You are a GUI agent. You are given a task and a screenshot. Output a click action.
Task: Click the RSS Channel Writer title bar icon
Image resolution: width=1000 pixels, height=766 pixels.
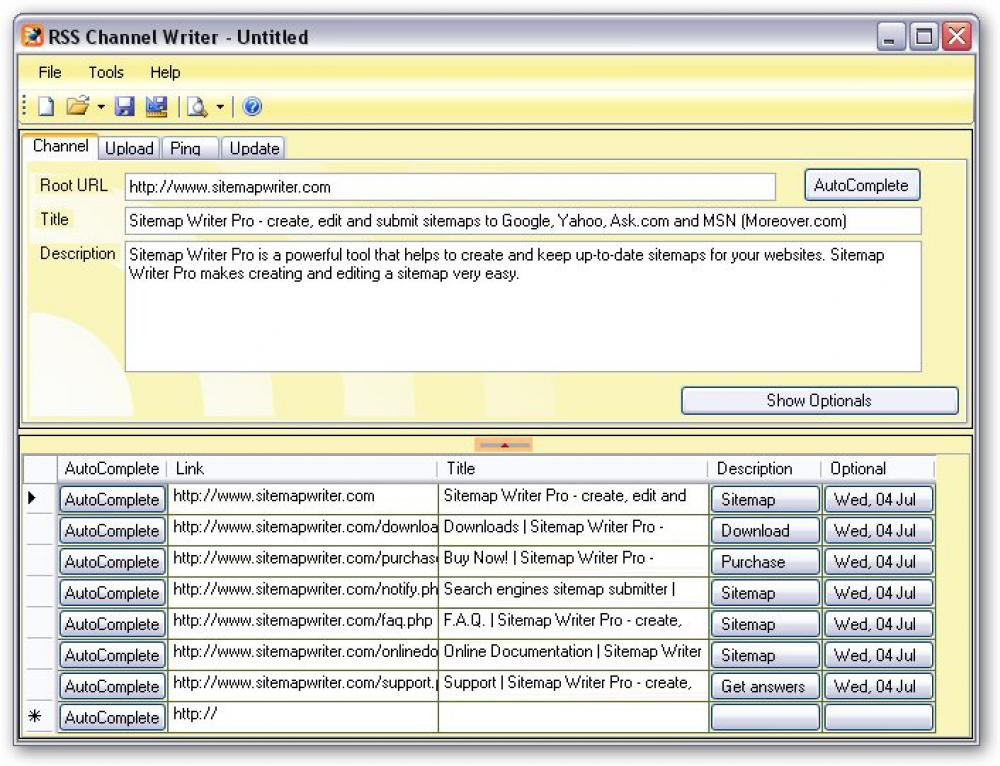(x=35, y=36)
